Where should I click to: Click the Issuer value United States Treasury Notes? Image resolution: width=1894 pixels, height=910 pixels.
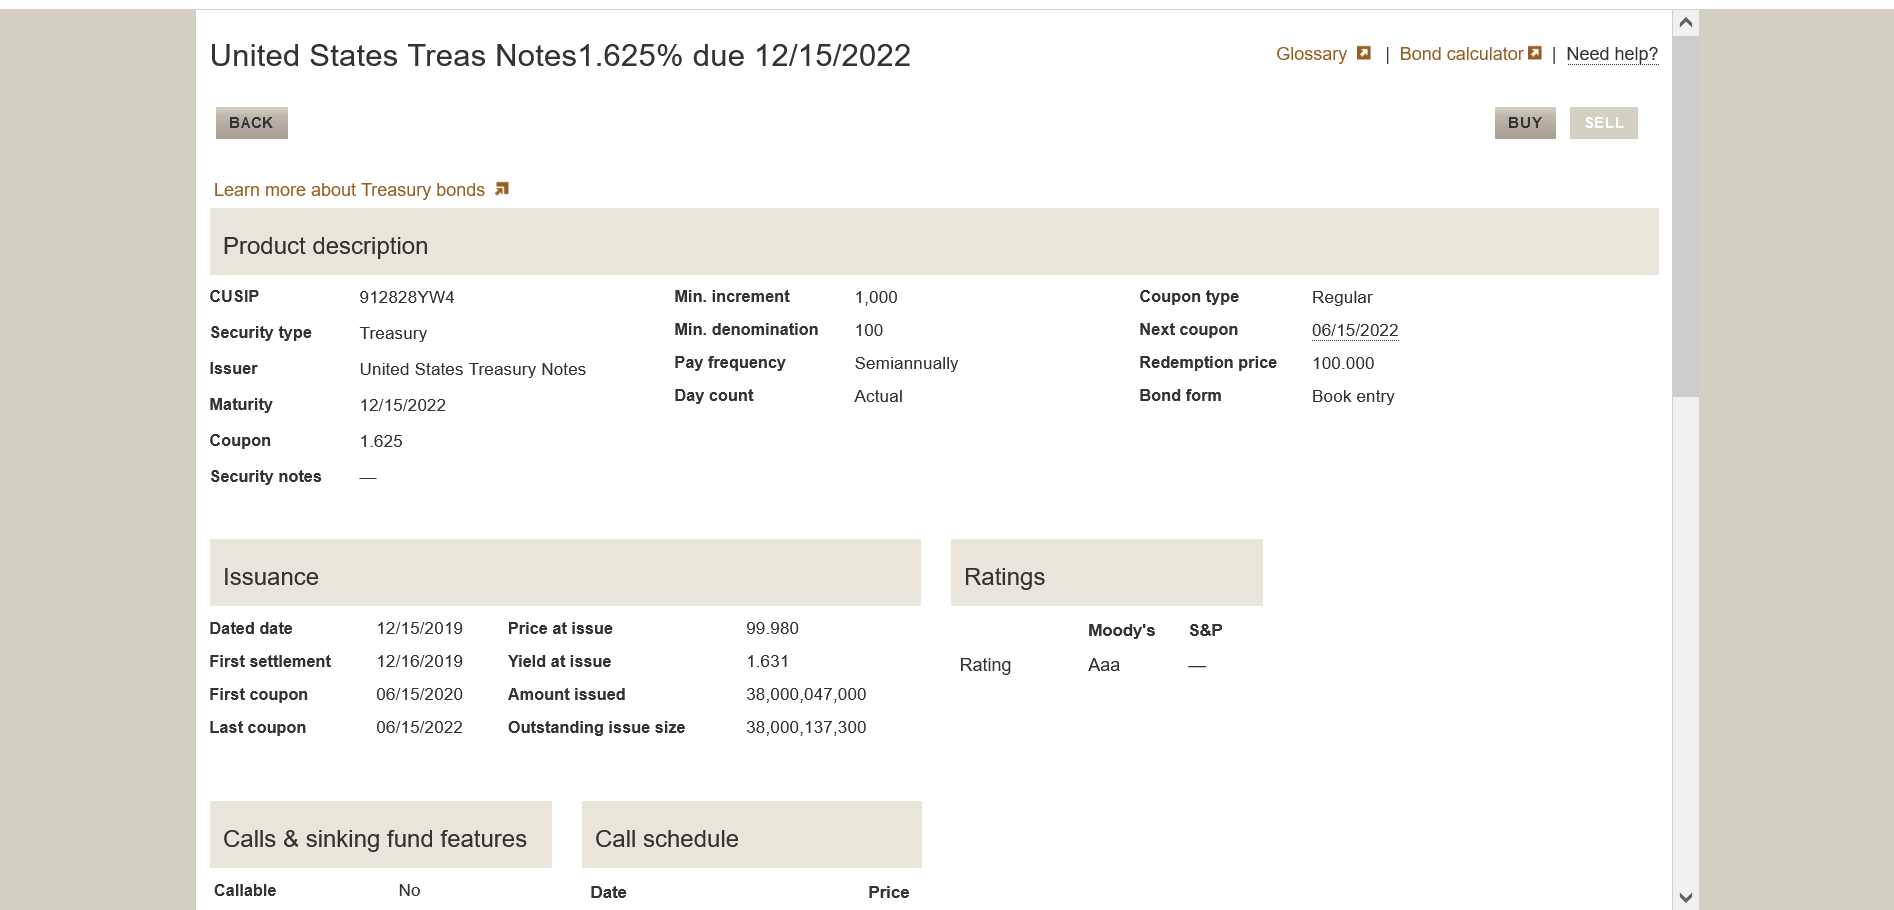pyautogui.click(x=473, y=369)
